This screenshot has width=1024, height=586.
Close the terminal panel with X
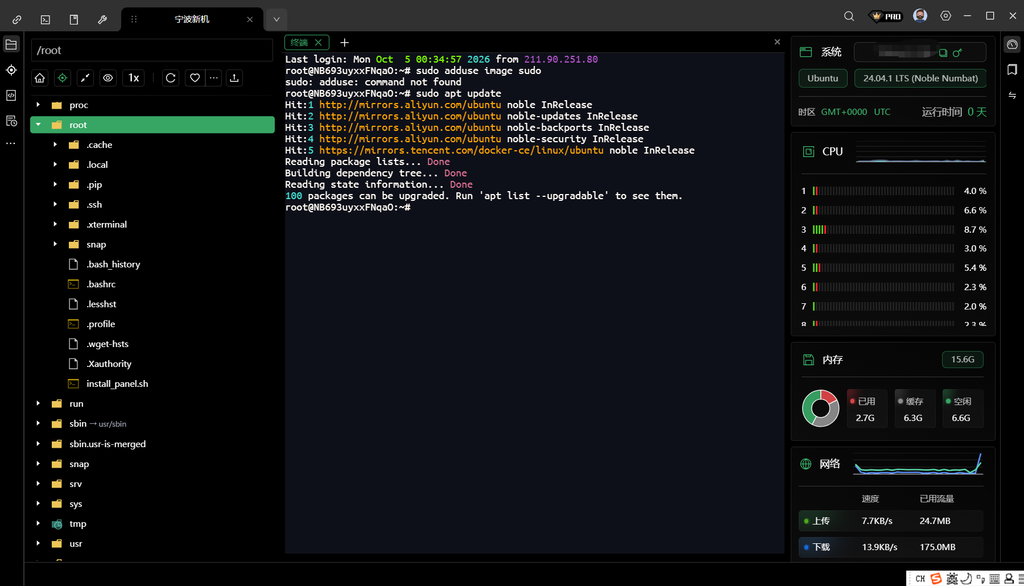point(777,42)
